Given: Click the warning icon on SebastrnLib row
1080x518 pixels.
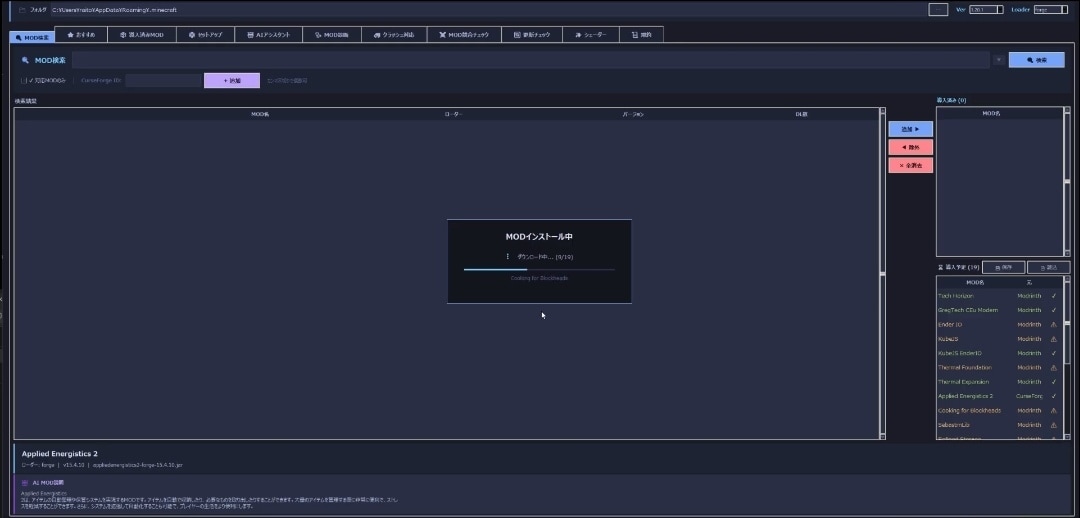Looking at the screenshot, I should pyautogui.click(x=1054, y=425).
